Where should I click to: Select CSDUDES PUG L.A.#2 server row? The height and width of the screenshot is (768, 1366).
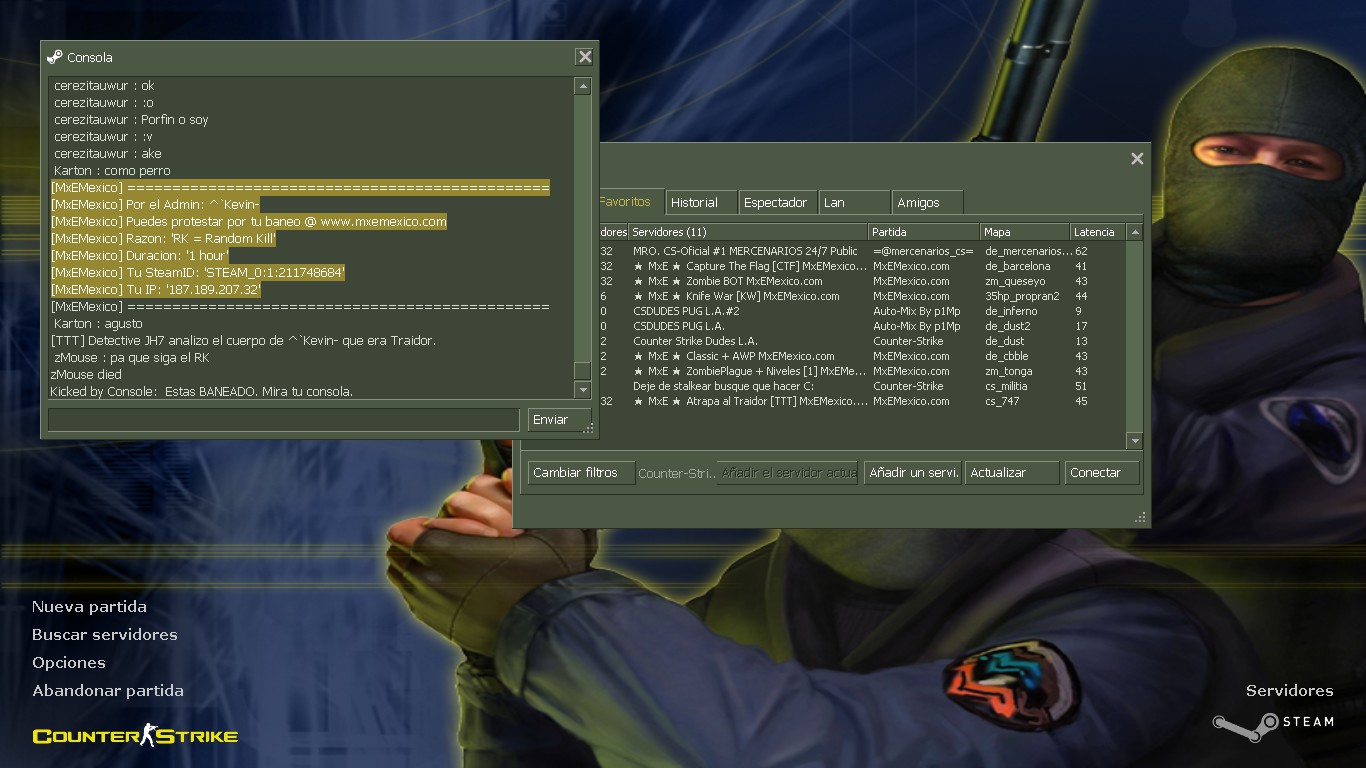(862, 311)
